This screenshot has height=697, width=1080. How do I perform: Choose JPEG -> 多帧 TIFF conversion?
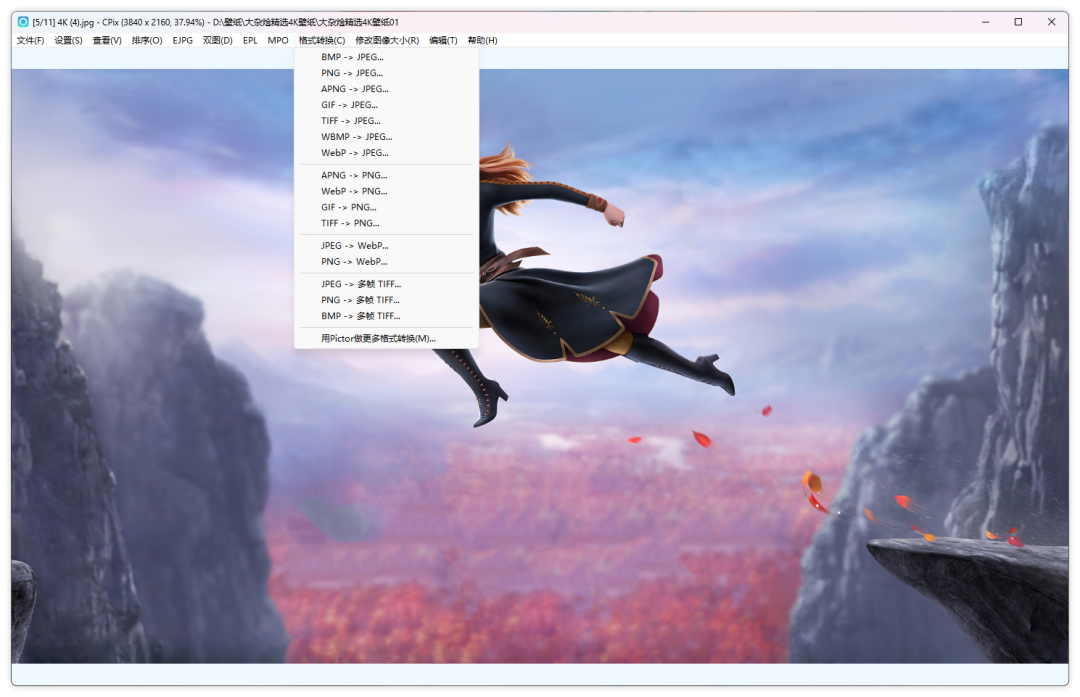tap(386, 284)
